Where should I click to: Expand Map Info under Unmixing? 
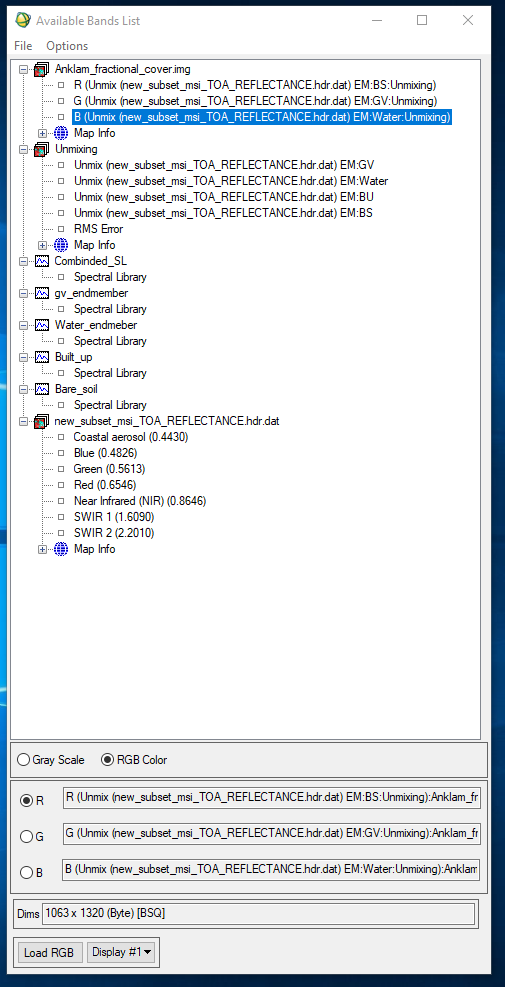click(42, 245)
